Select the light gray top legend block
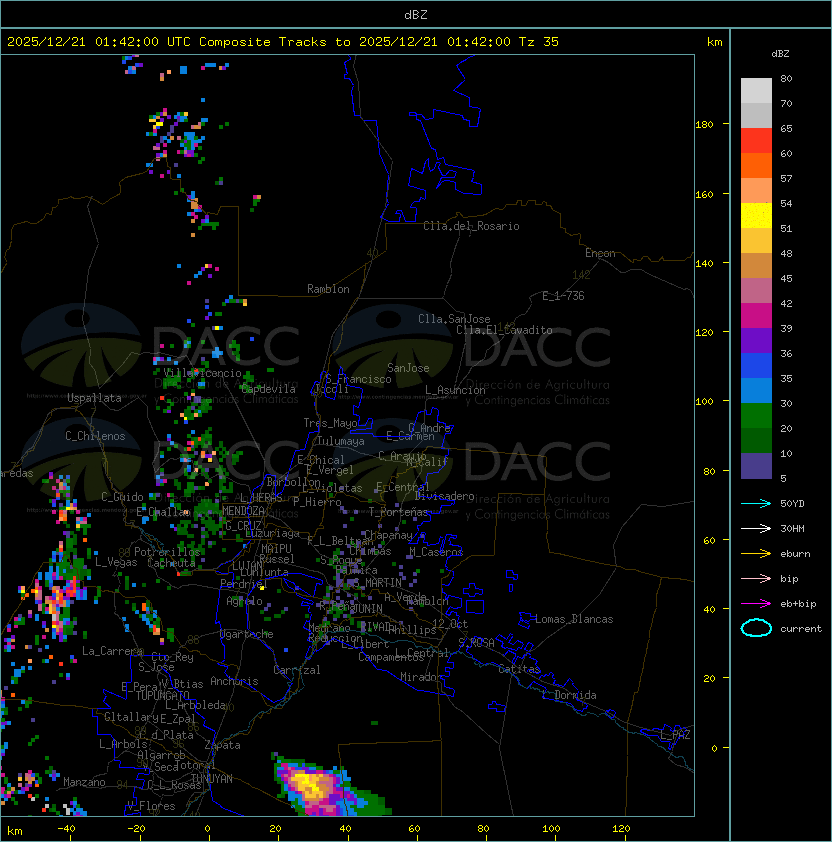The image size is (832, 842). [756, 90]
